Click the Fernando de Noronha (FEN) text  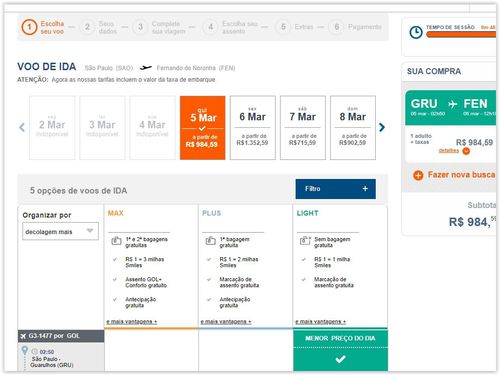(x=196, y=68)
